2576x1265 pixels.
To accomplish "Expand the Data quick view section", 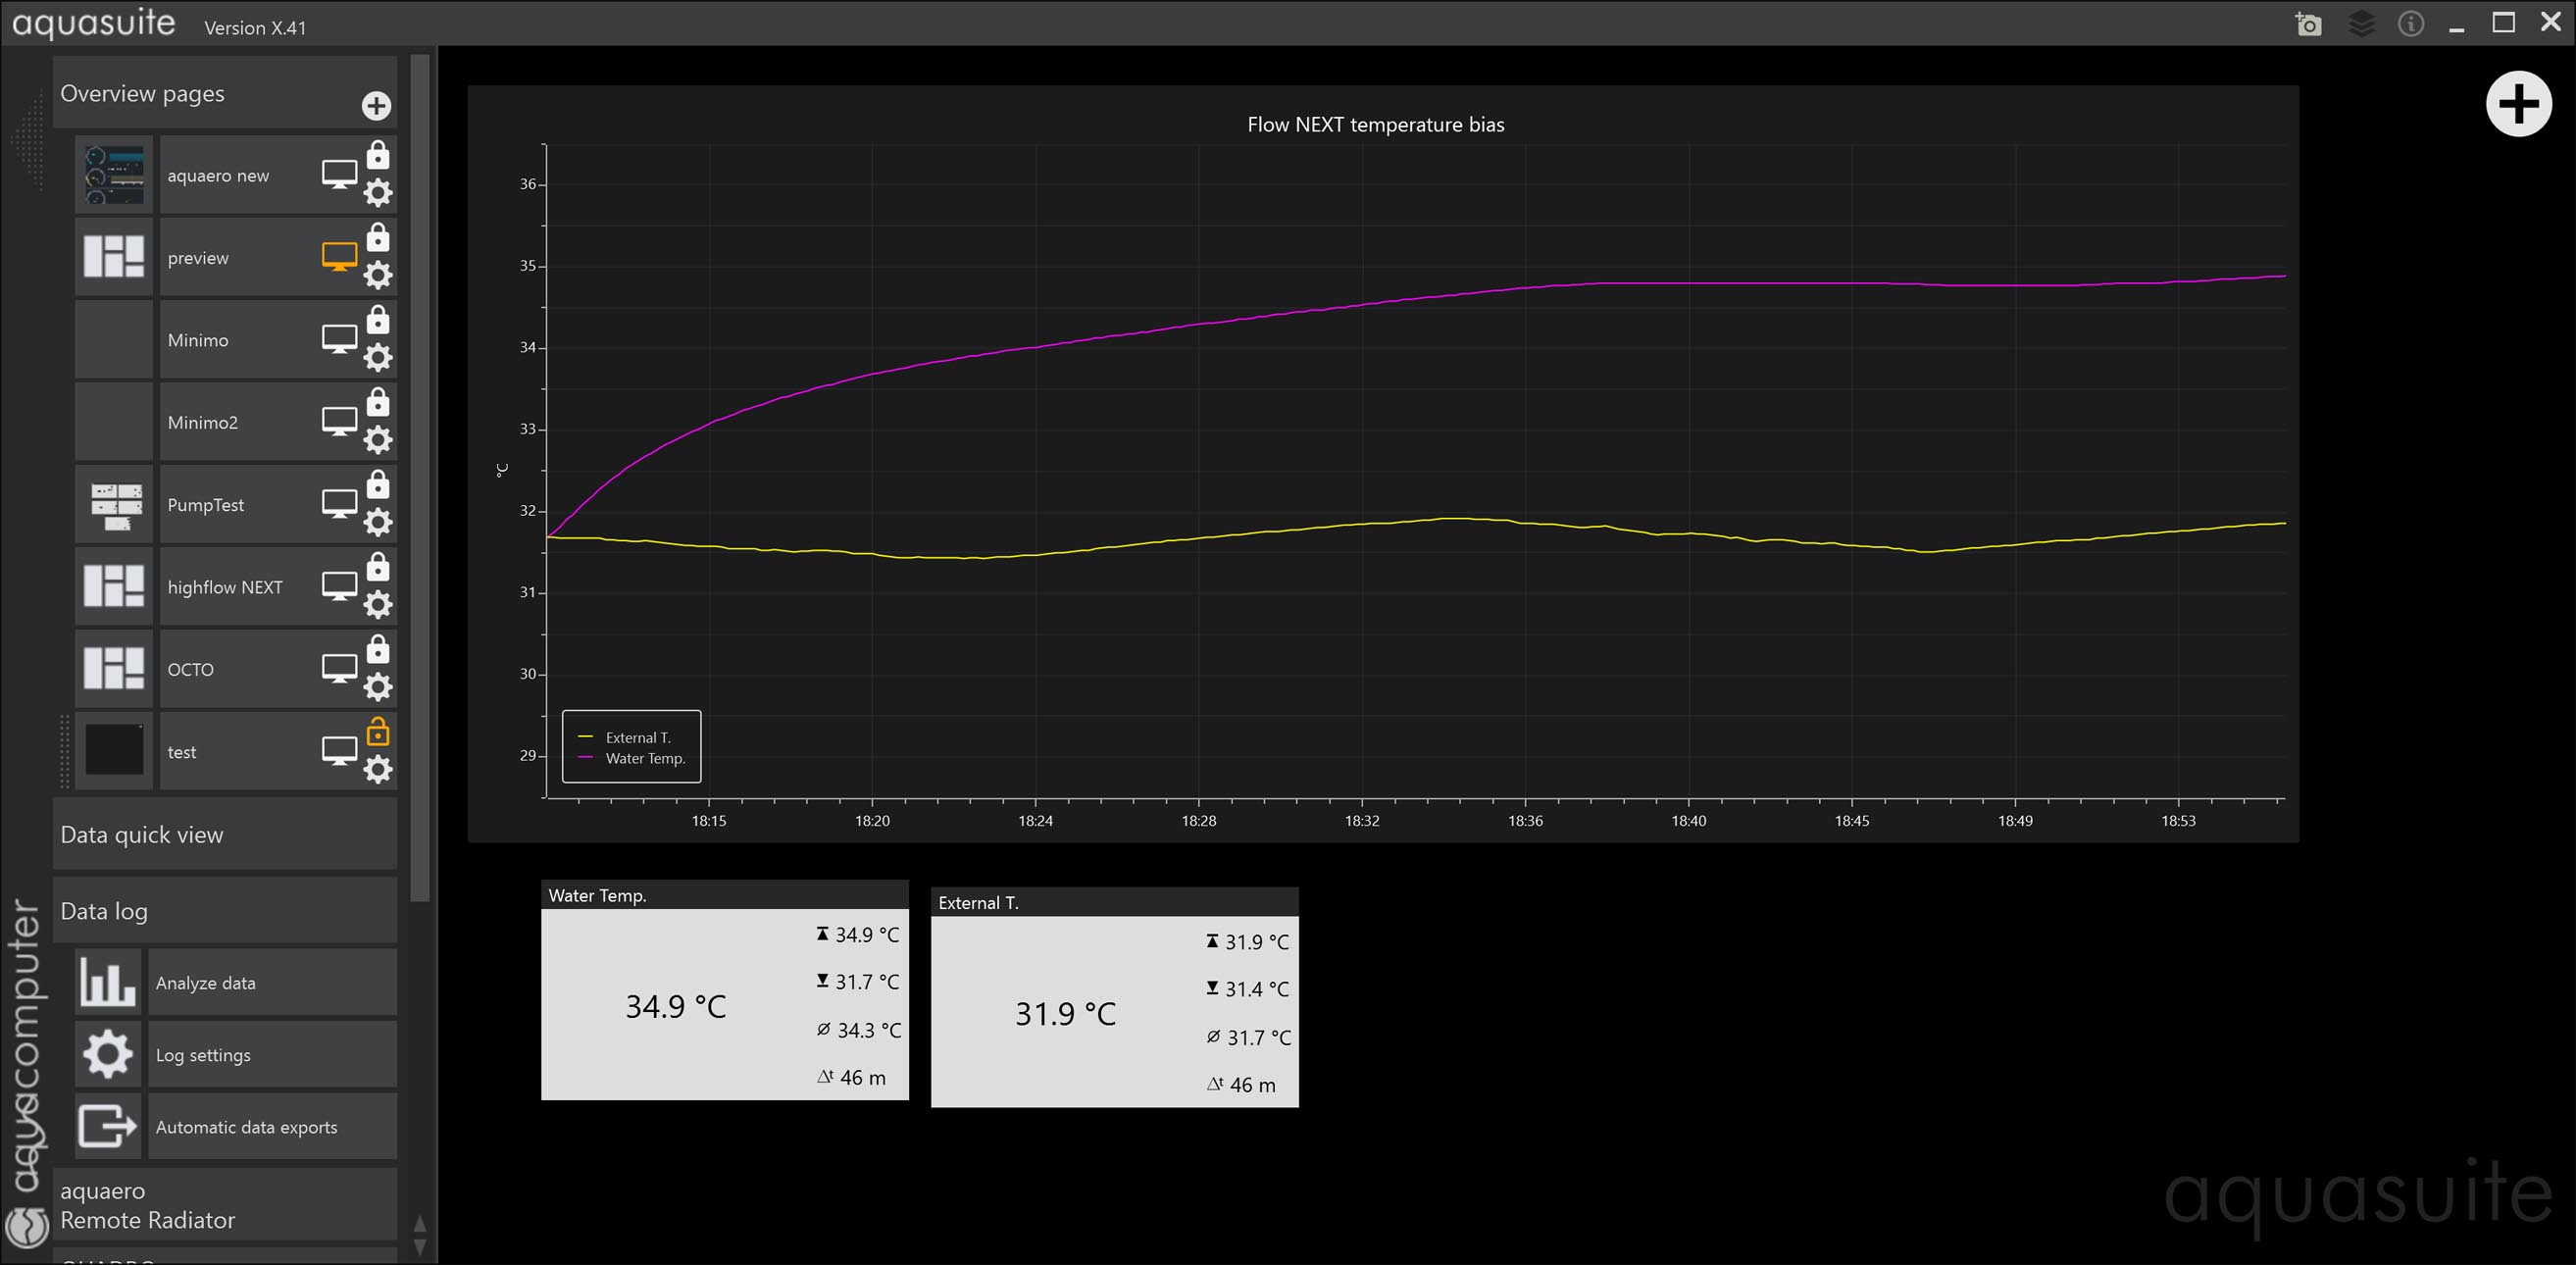I will pyautogui.click(x=225, y=835).
